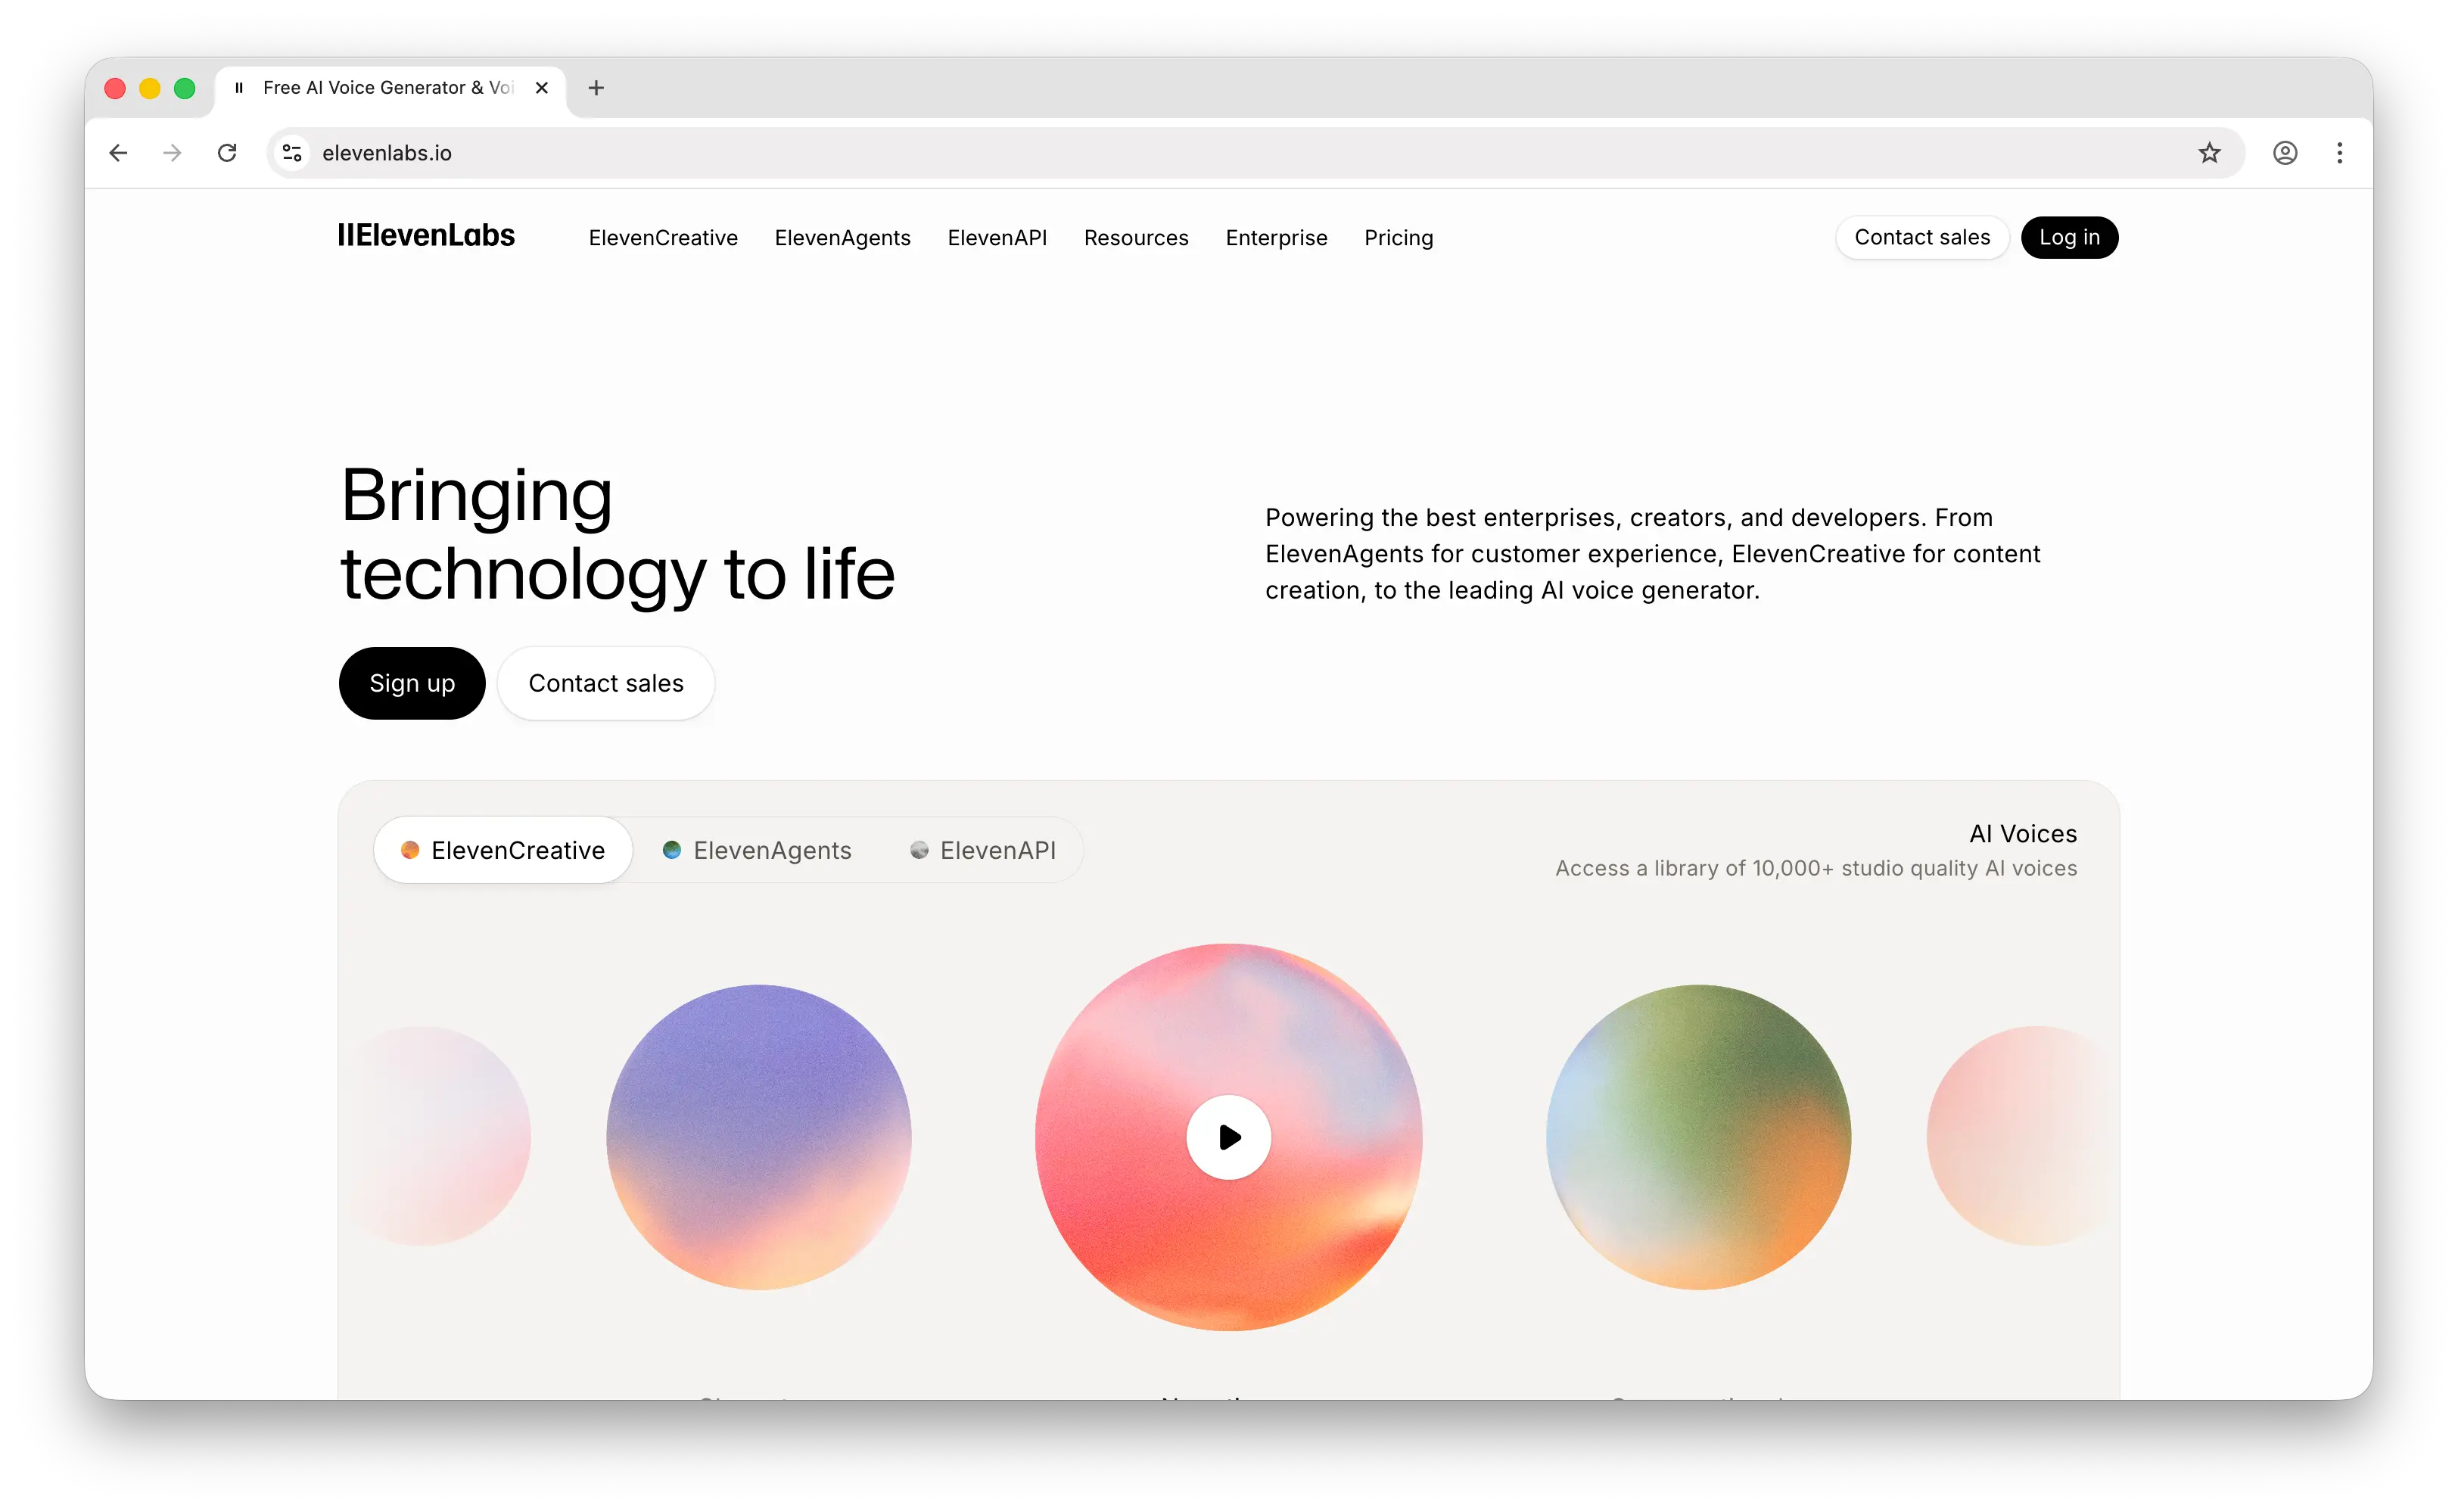This screenshot has height=1512, width=2458.
Task: Close the Free AI Voice Generator tab
Action: 542,88
